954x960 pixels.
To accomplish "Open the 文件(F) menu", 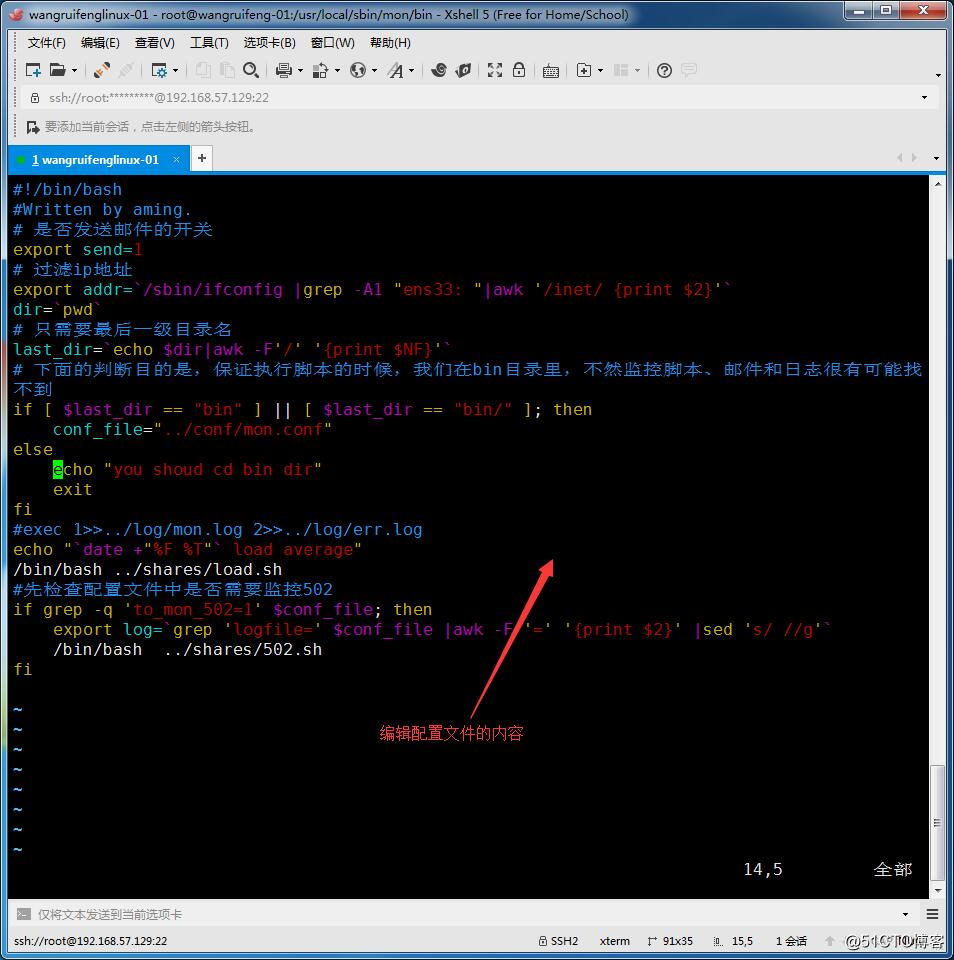I will (47, 43).
